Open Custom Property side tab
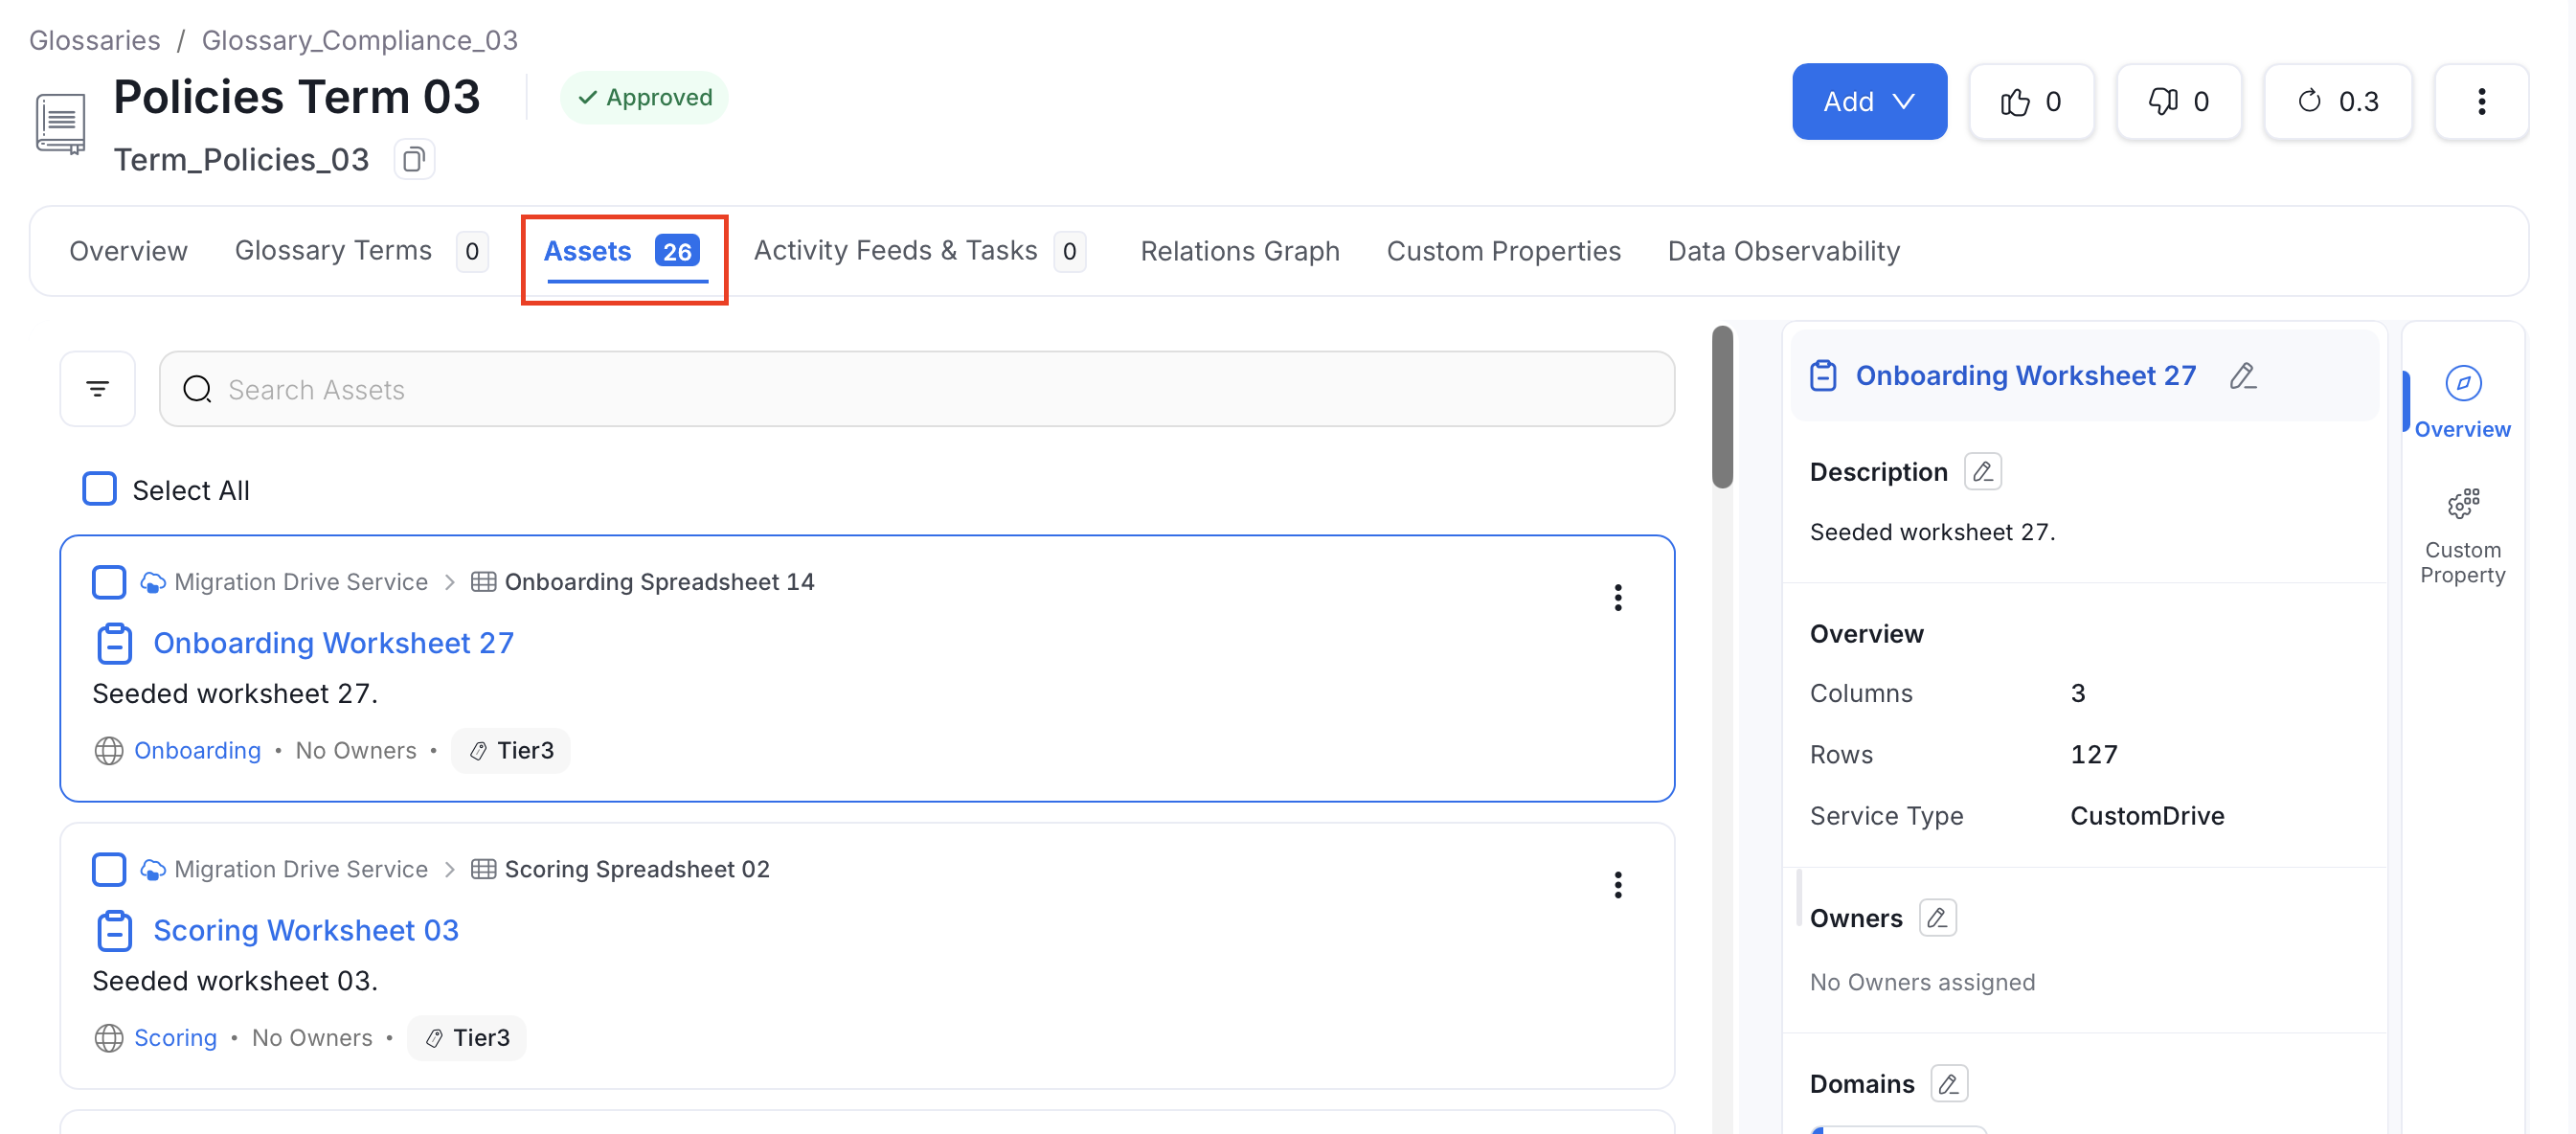 [x=2461, y=537]
